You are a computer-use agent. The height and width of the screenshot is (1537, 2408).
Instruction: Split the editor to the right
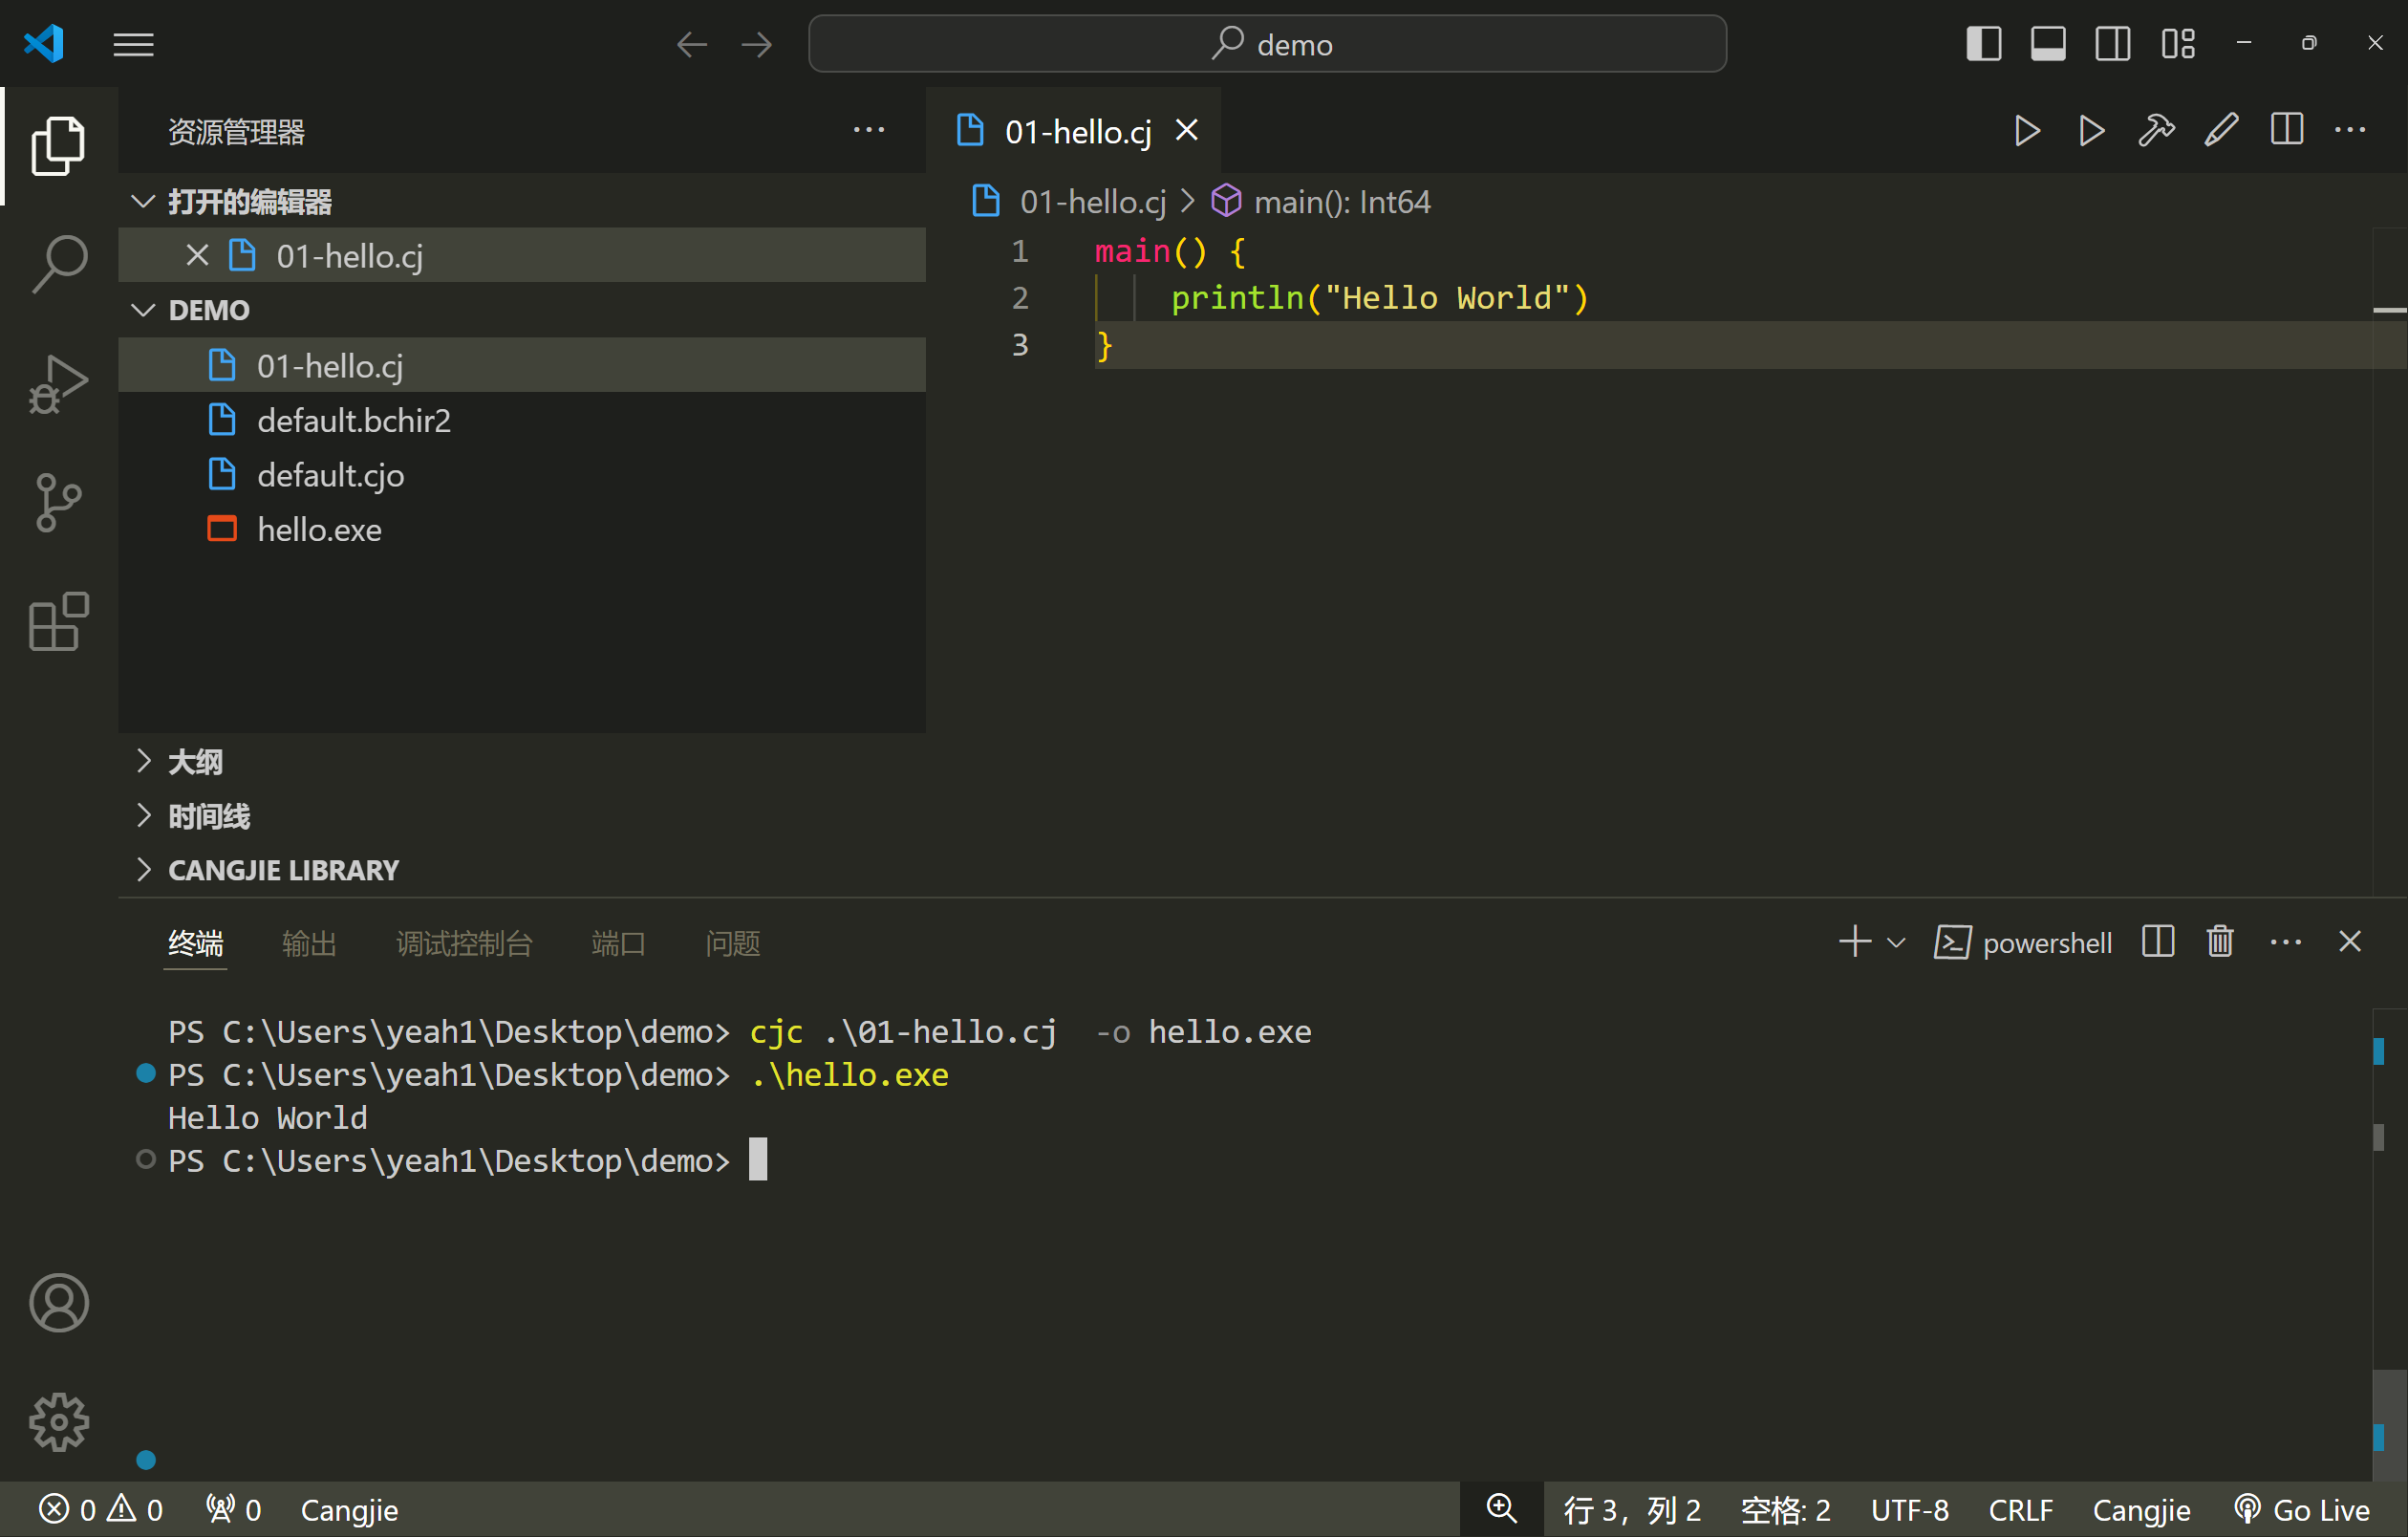(x=2286, y=131)
